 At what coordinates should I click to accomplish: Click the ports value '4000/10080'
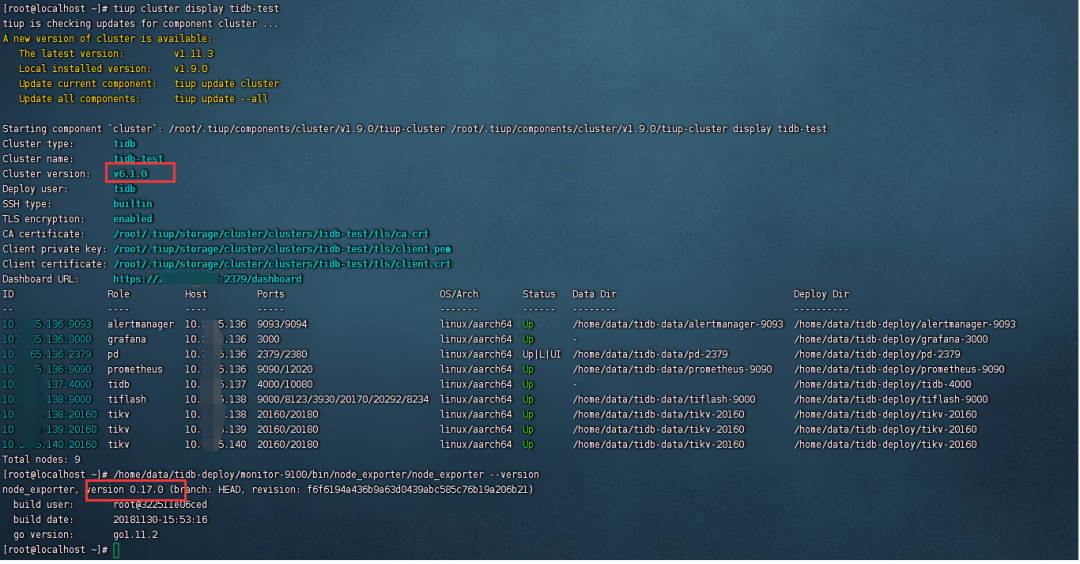pos(284,384)
